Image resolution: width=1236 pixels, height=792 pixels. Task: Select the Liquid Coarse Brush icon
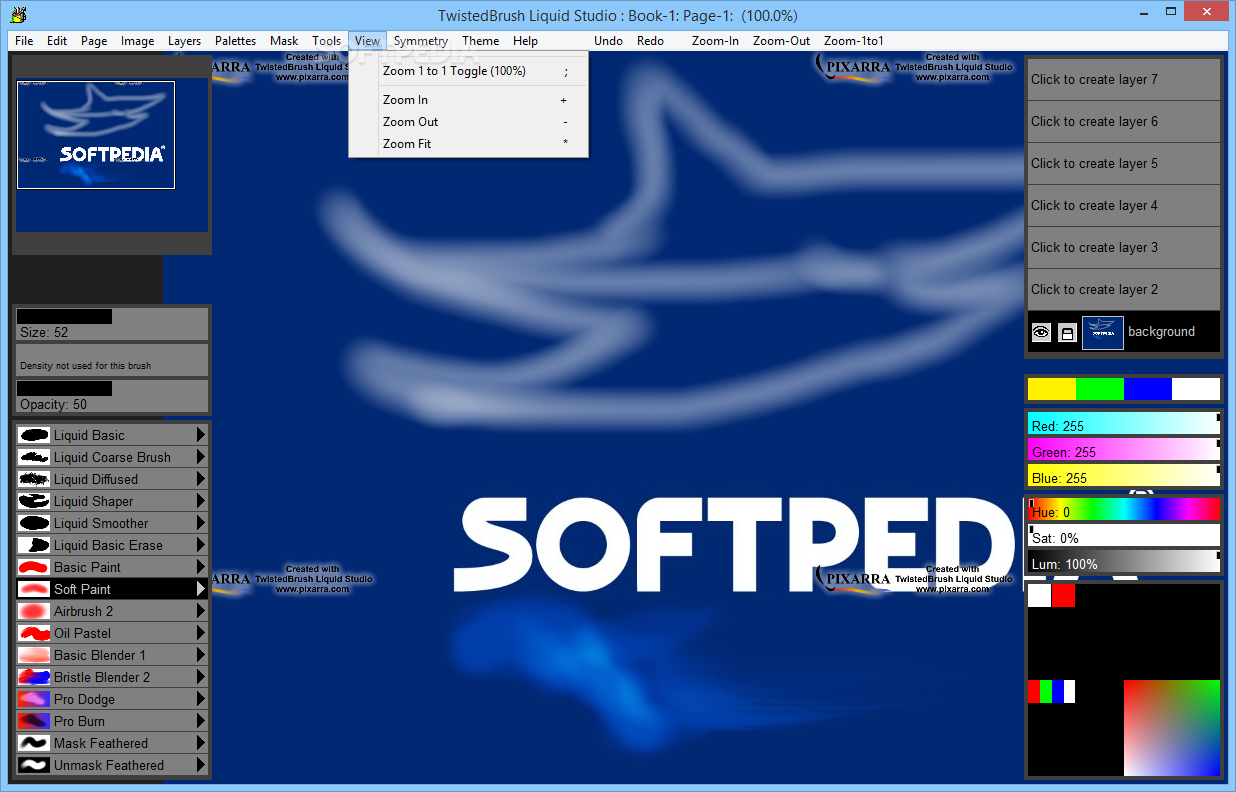coord(34,457)
